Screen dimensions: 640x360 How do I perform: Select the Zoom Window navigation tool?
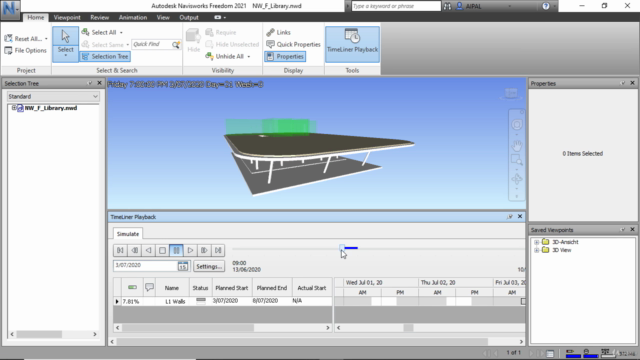[517, 160]
